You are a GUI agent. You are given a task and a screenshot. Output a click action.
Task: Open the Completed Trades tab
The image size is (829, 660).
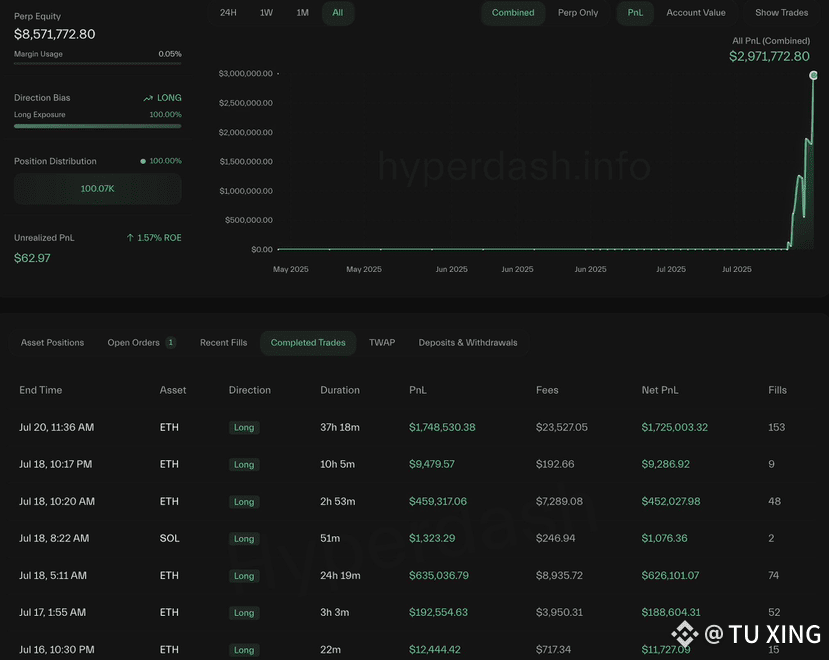(x=308, y=343)
